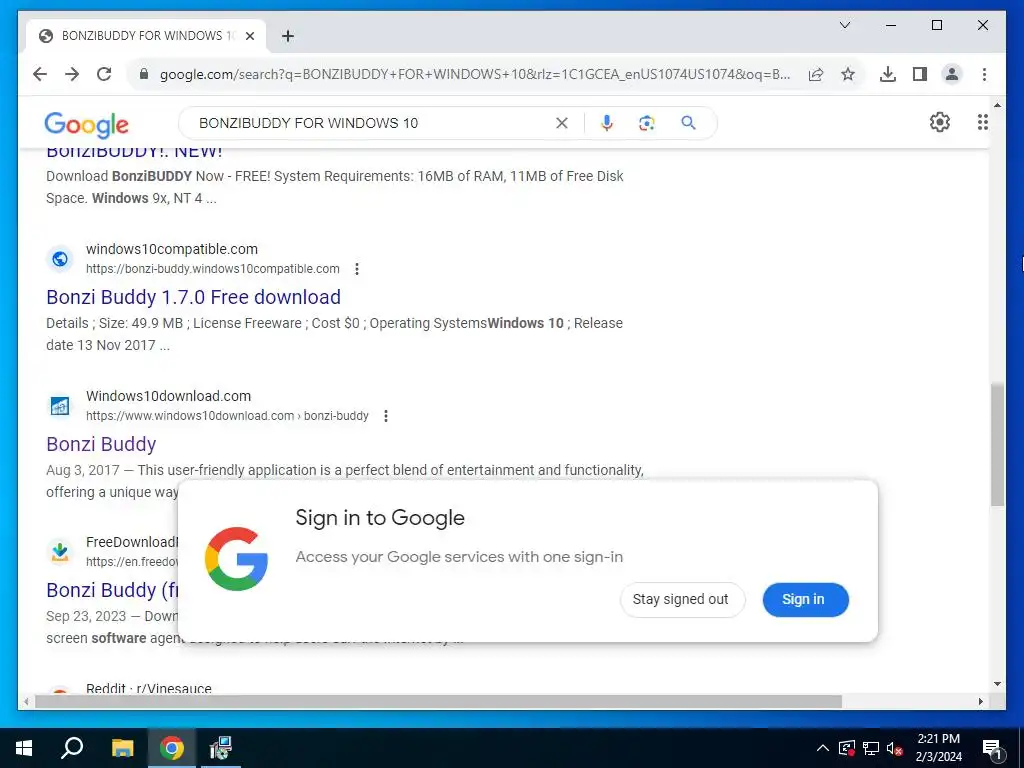The width and height of the screenshot is (1024, 768).
Task: Click the horizontal scrollbar at page bottom
Action: click(x=438, y=701)
